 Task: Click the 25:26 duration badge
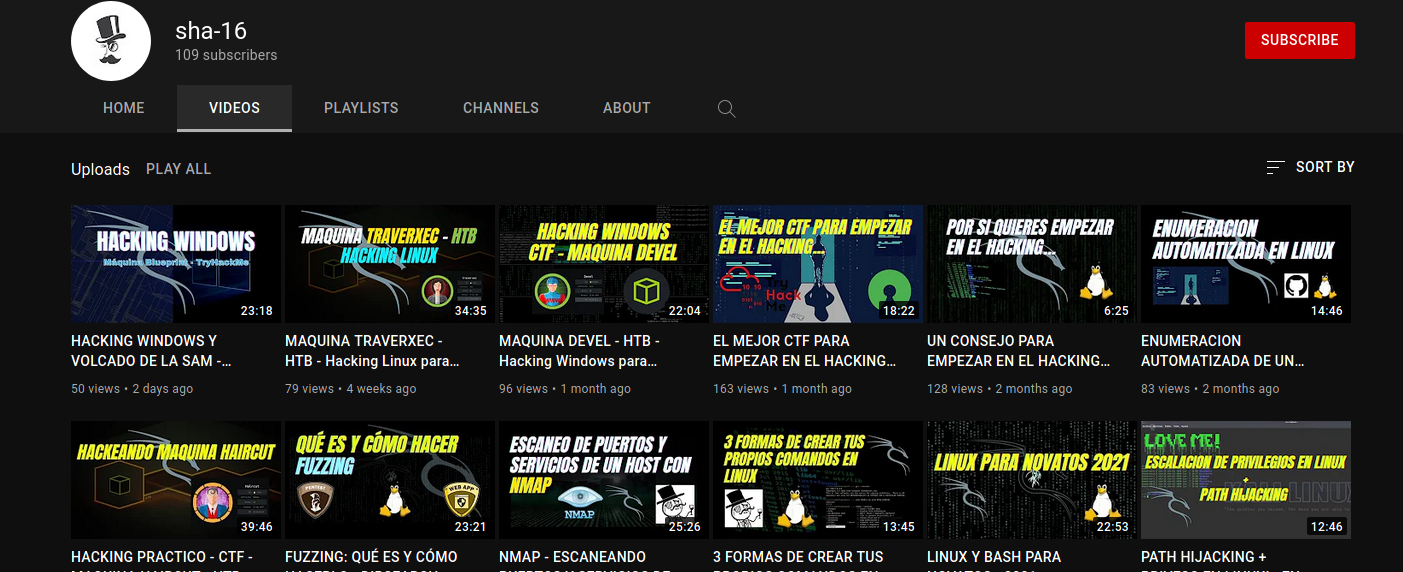tap(685, 527)
